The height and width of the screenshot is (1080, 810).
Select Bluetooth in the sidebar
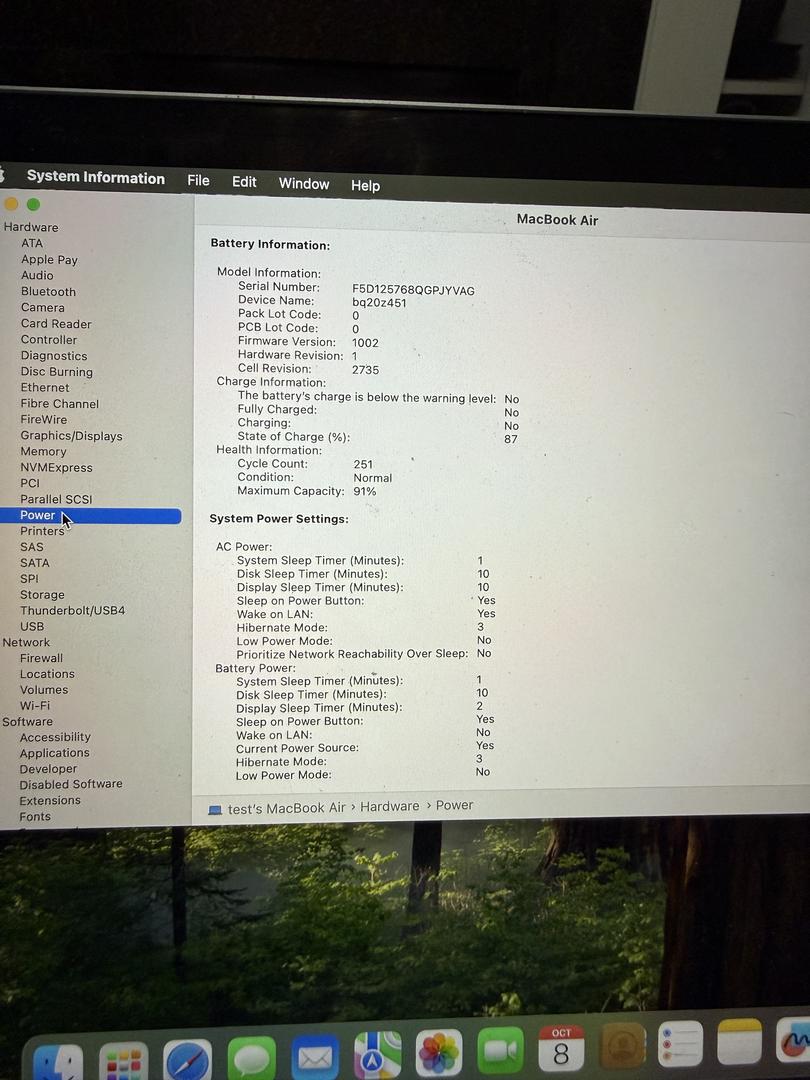pos(48,292)
